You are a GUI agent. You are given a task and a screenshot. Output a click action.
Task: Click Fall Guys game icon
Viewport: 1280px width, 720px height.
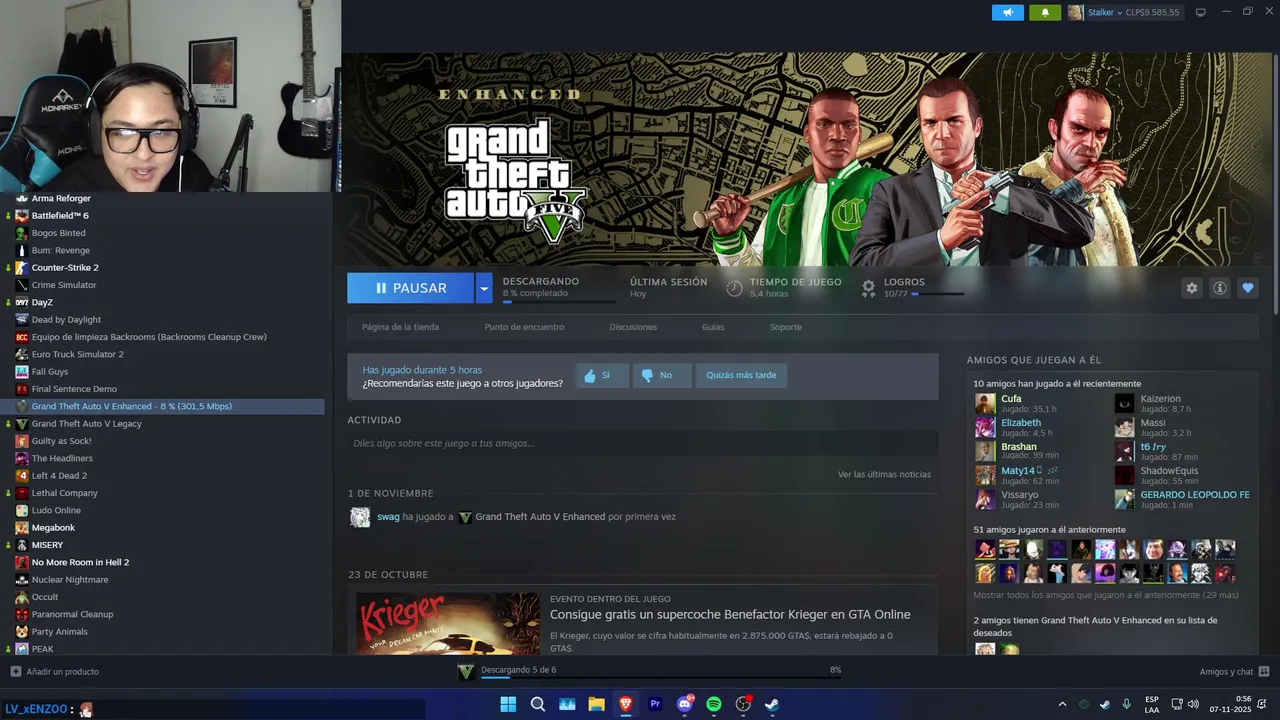click(22, 372)
